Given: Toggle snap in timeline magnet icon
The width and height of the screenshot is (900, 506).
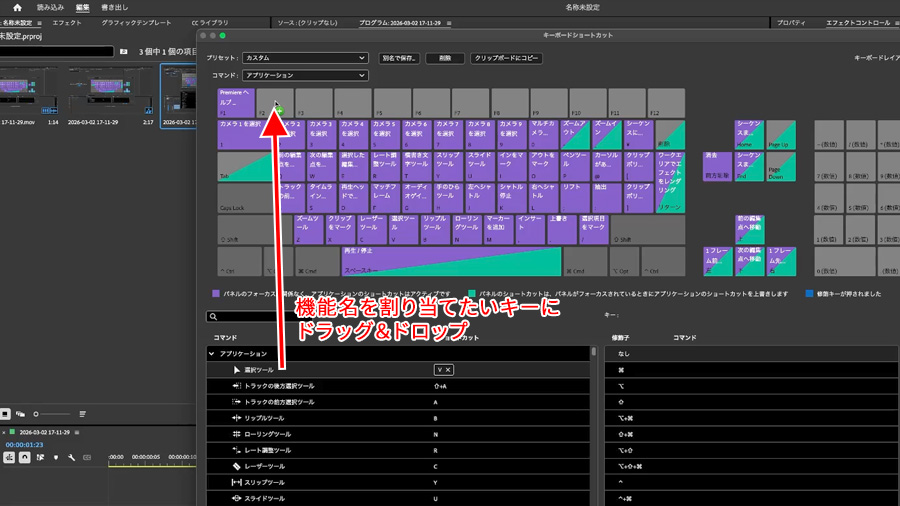Looking at the screenshot, I should coord(25,457).
